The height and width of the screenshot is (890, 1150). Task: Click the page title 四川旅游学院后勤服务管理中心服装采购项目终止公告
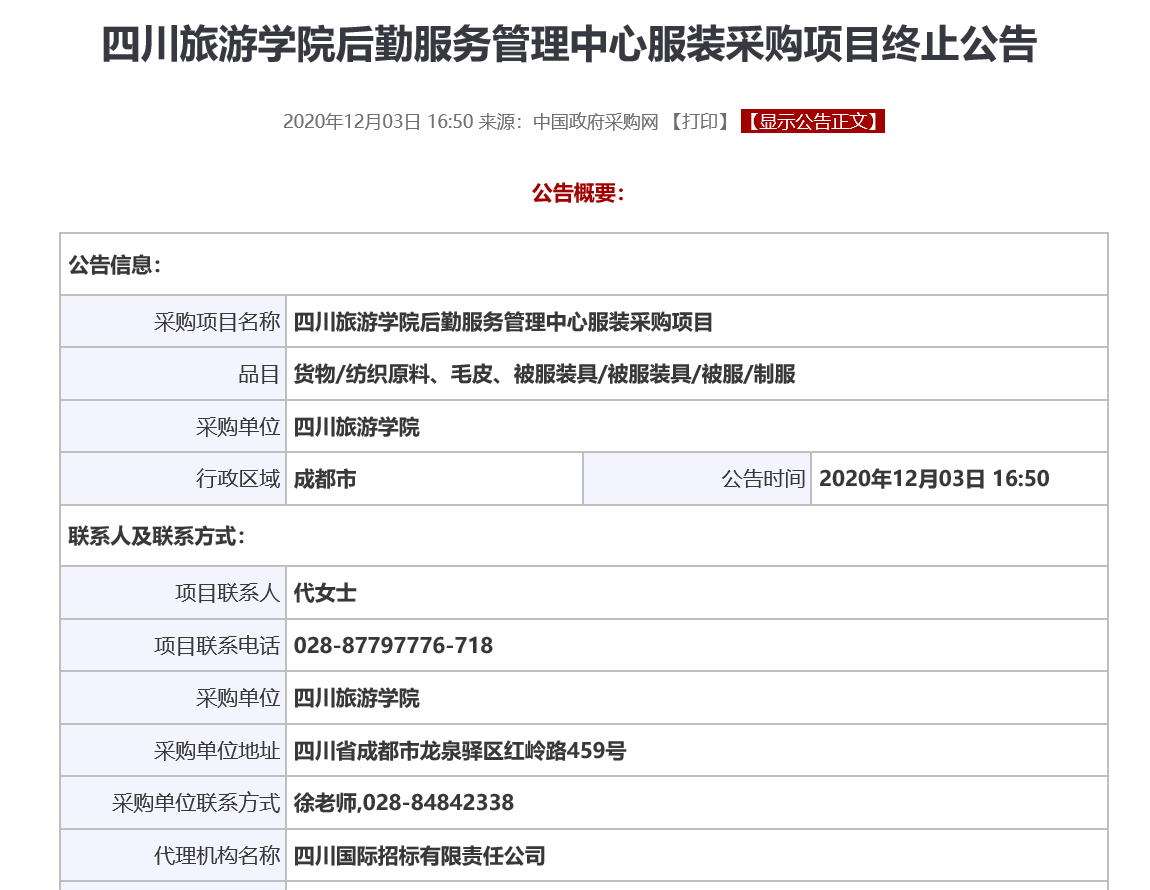[568, 44]
